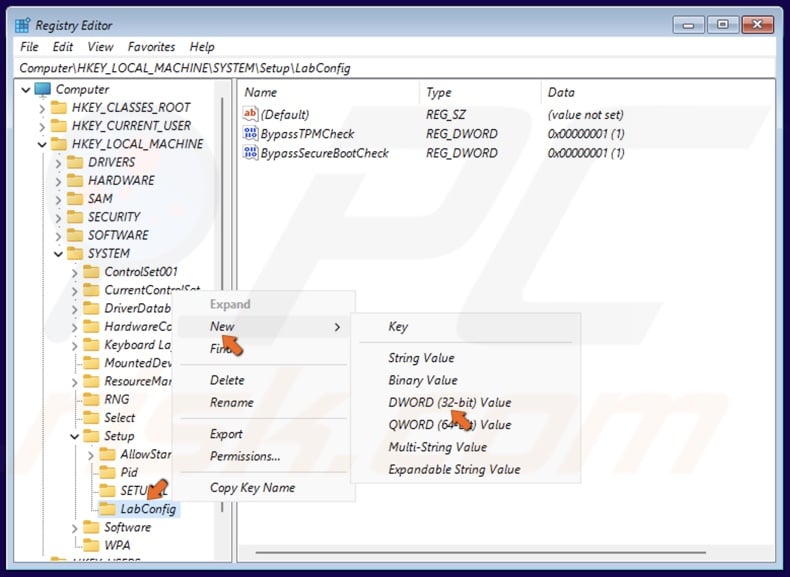Choose Delete from the context menu
The height and width of the screenshot is (577, 790).
[x=263, y=380]
